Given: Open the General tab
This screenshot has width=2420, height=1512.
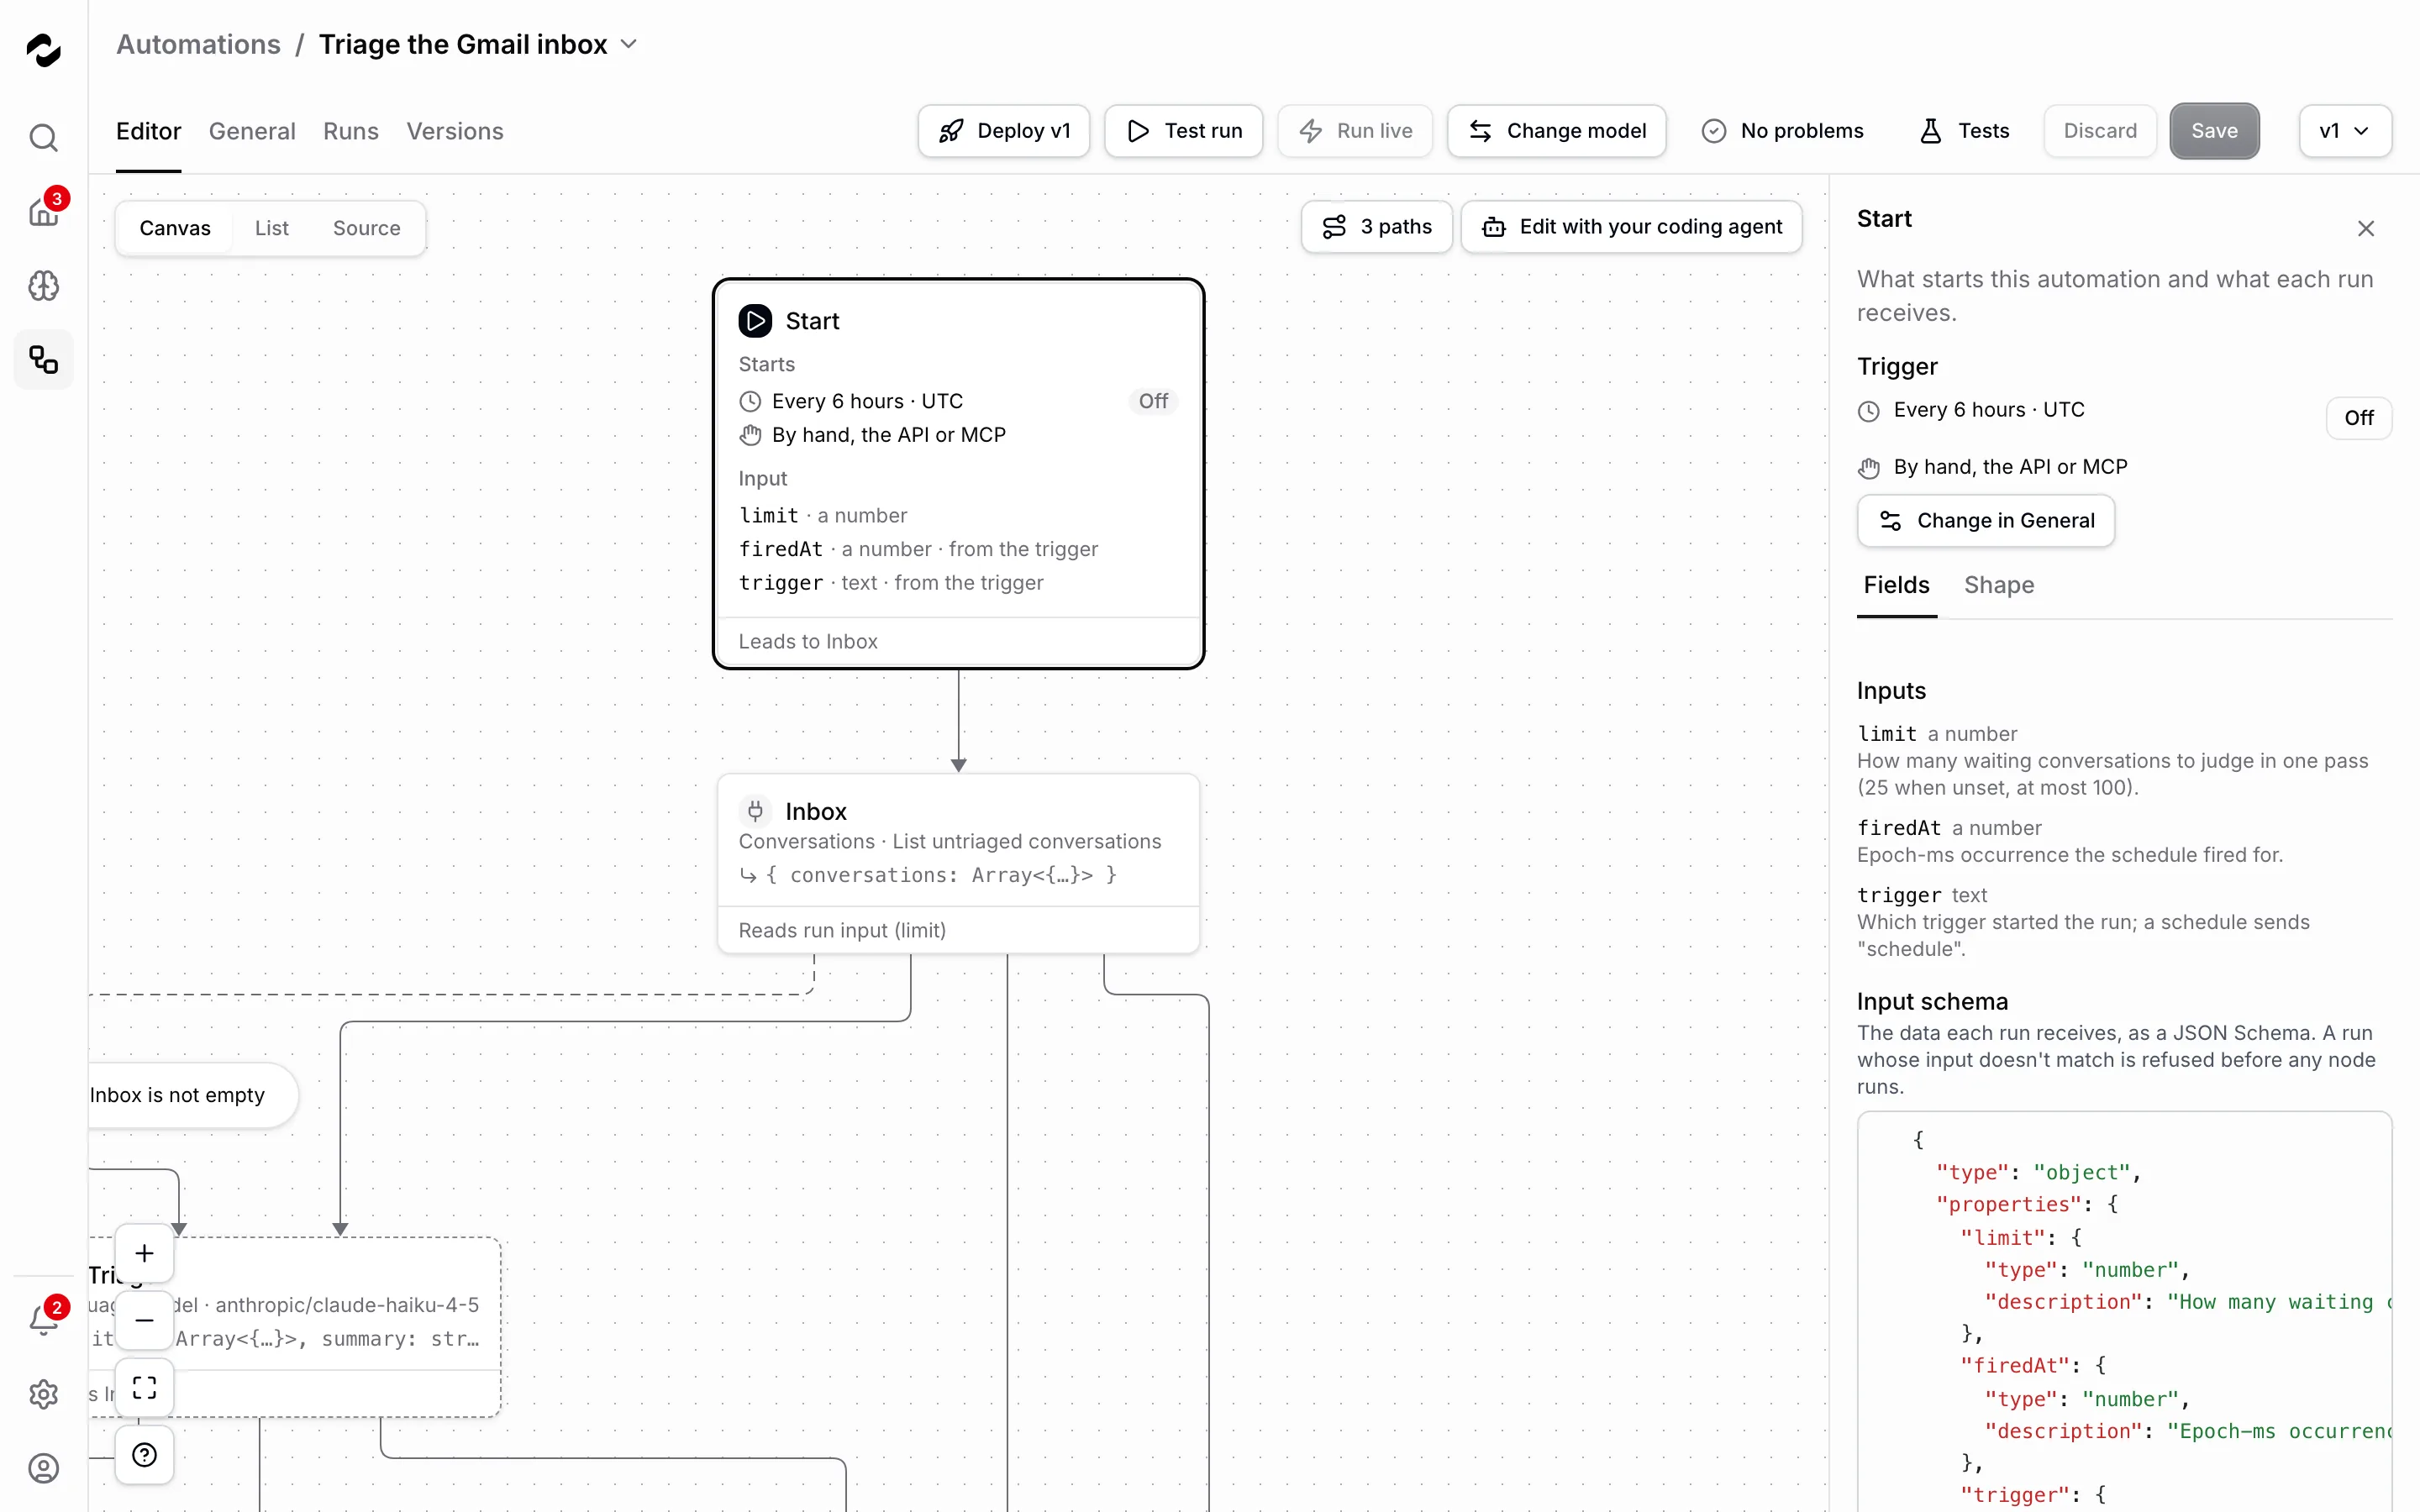Looking at the screenshot, I should (252, 131).
